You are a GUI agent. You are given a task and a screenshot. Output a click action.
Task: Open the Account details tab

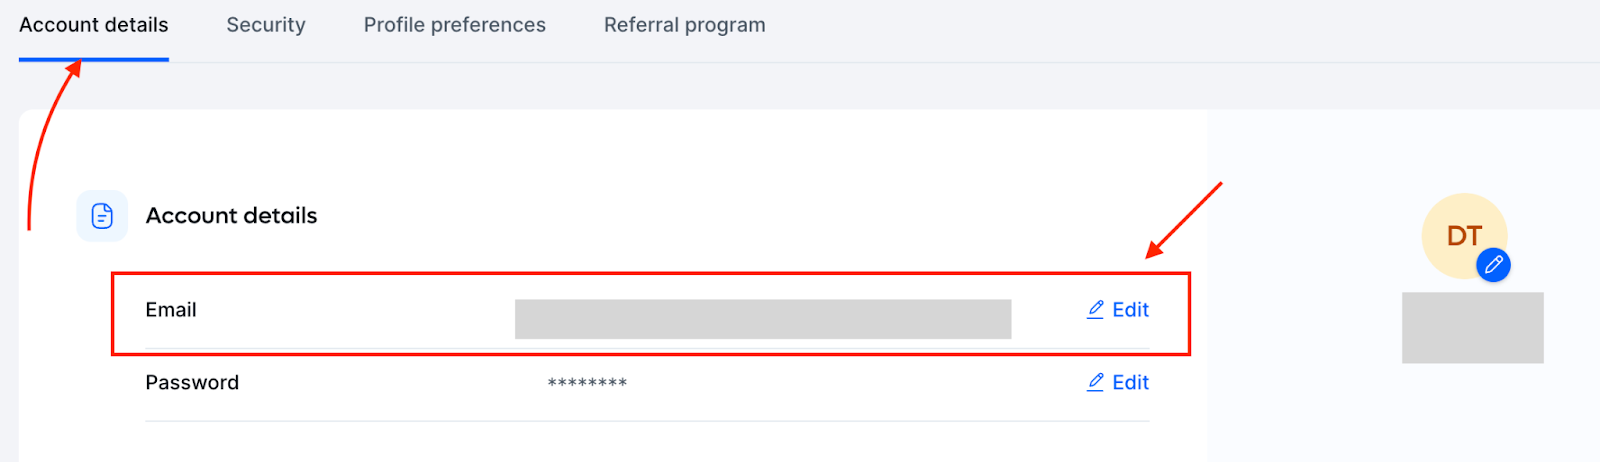tap(94, 25)
